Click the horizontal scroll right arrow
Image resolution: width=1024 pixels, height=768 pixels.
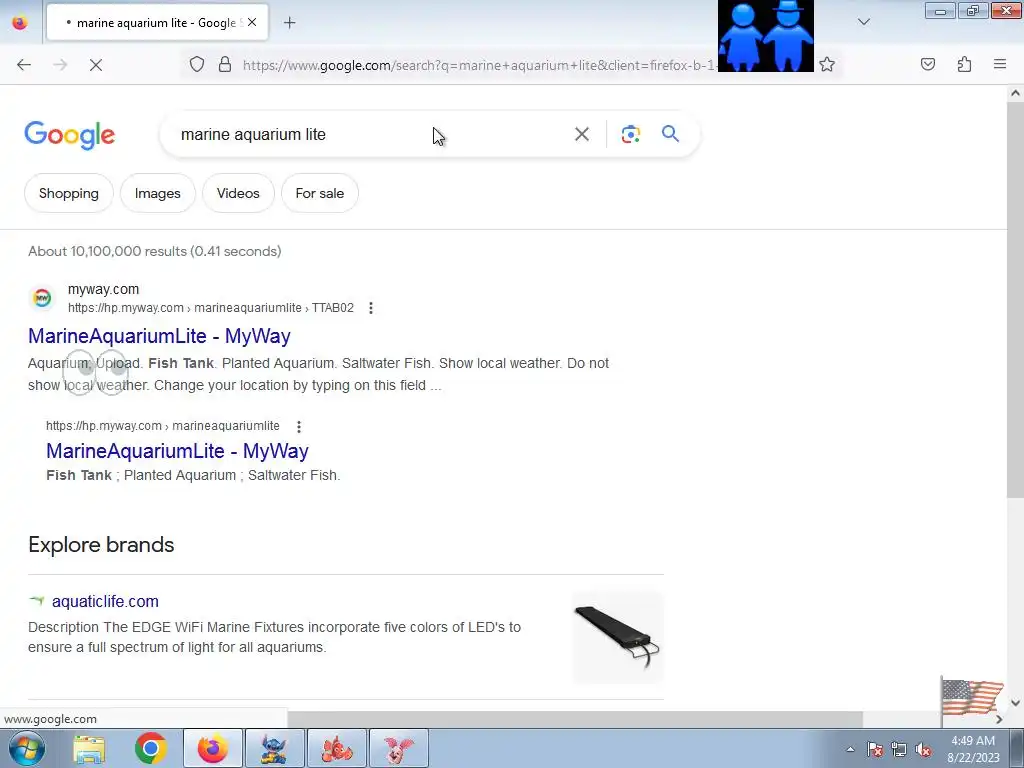coord(999,719)
